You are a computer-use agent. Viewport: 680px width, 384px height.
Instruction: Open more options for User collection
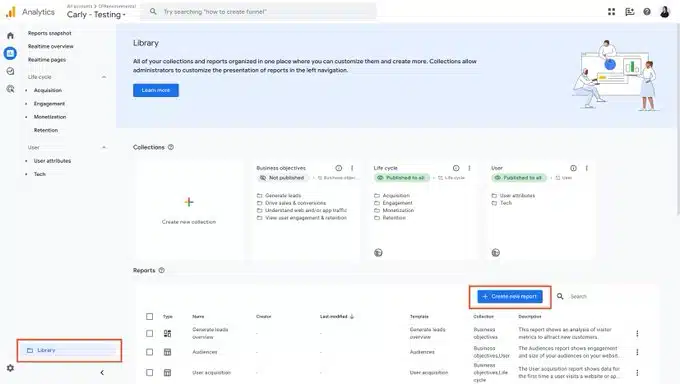pos(587,168)
